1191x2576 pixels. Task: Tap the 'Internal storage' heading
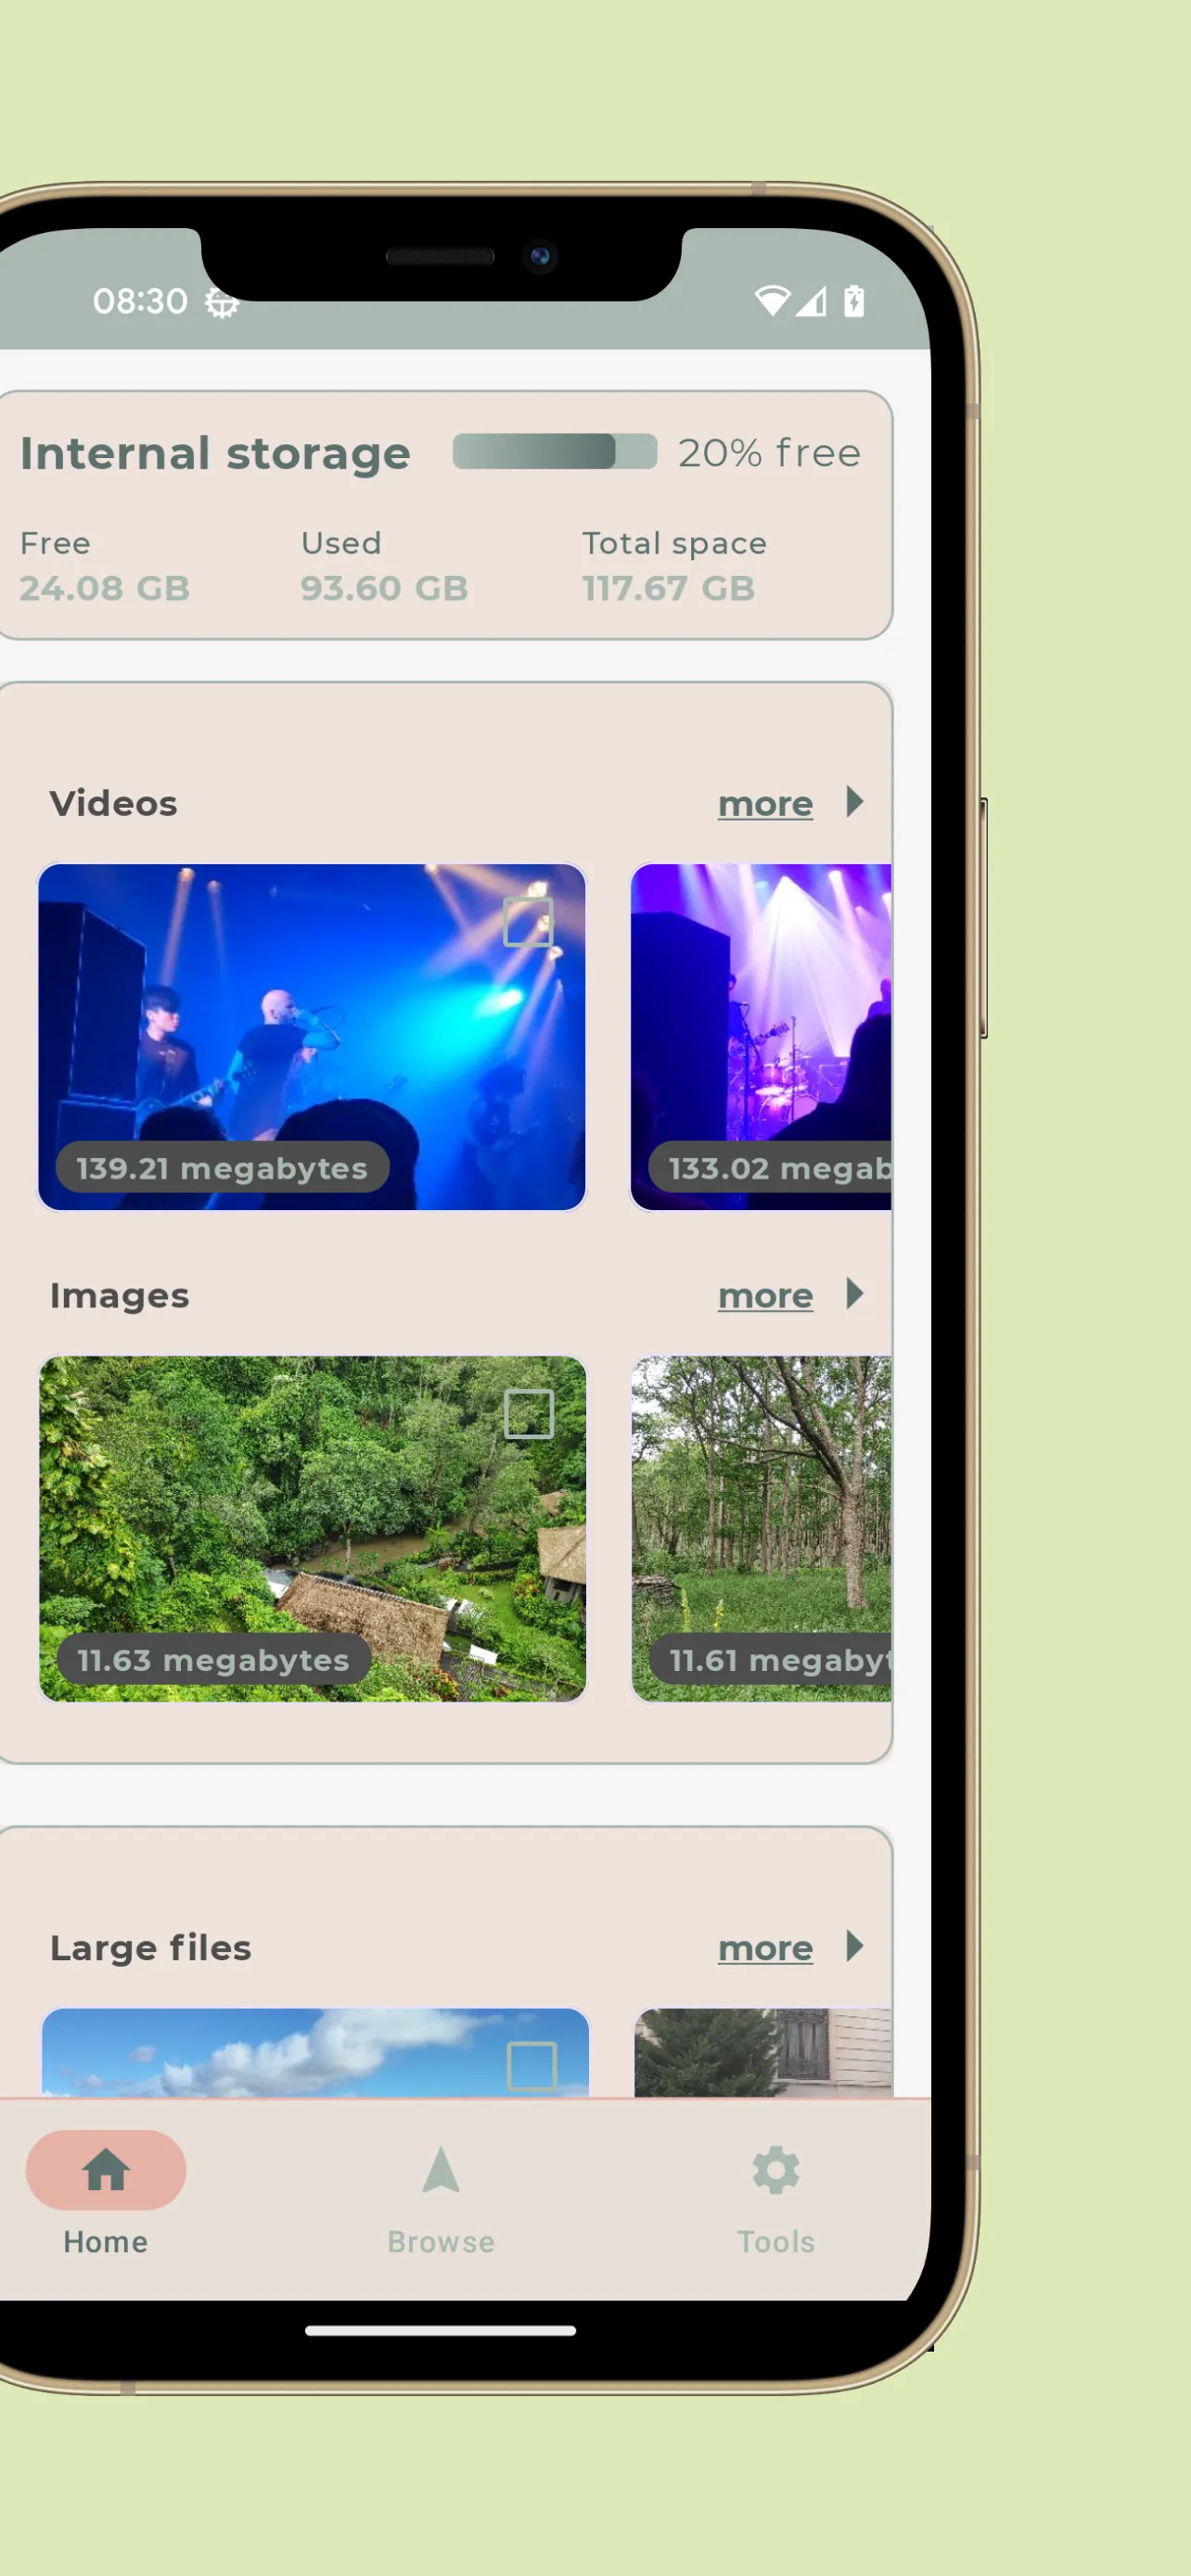click(215, 454)
